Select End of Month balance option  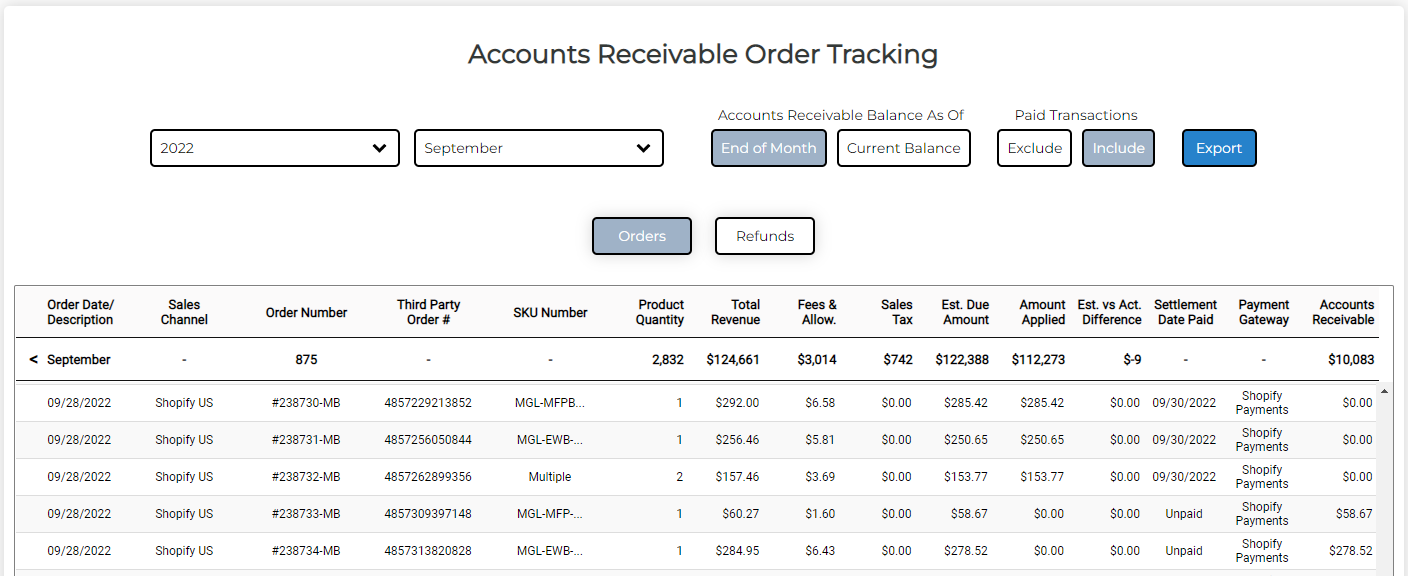[769, 148]
